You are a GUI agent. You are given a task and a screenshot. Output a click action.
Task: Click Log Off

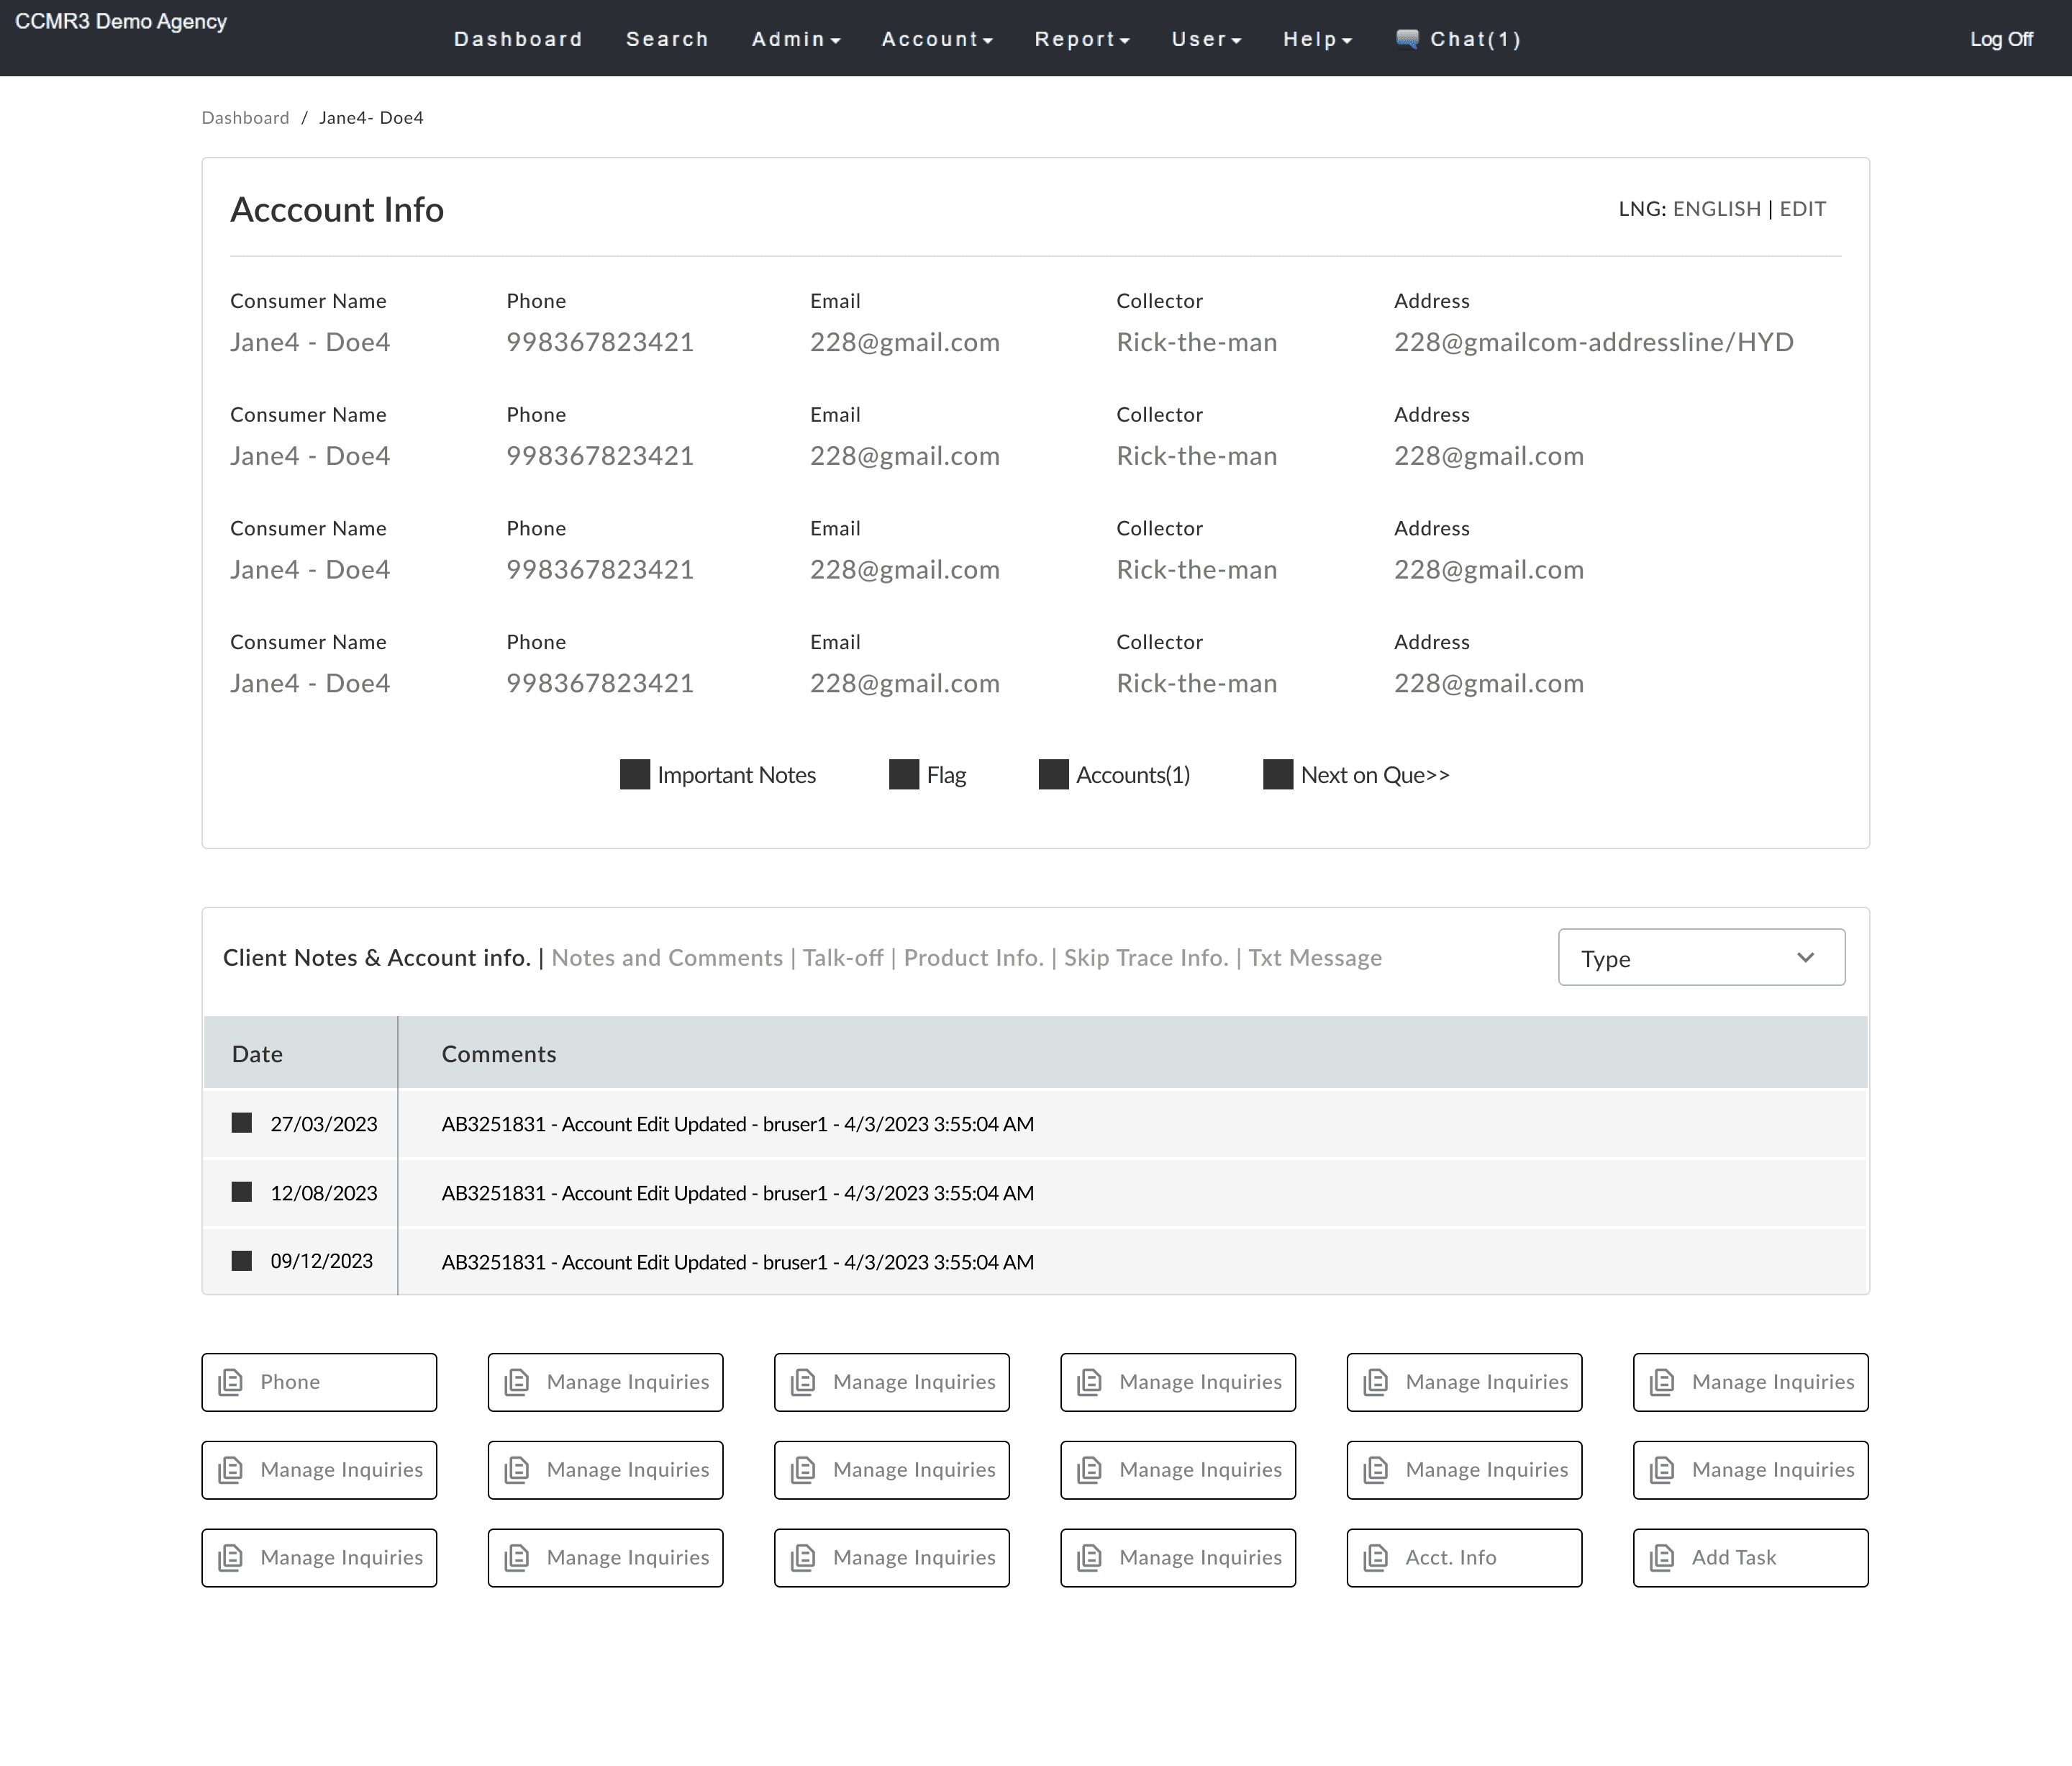[2000, 39]
